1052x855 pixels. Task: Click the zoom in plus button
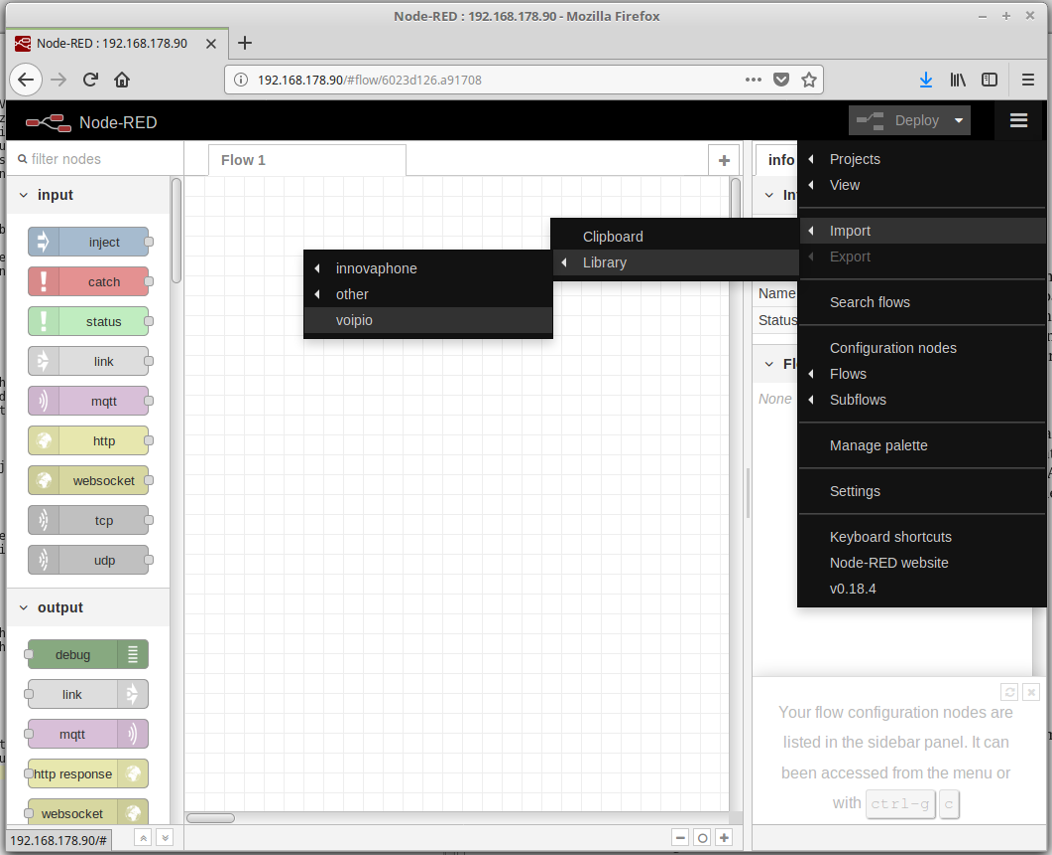coord(724,838)
